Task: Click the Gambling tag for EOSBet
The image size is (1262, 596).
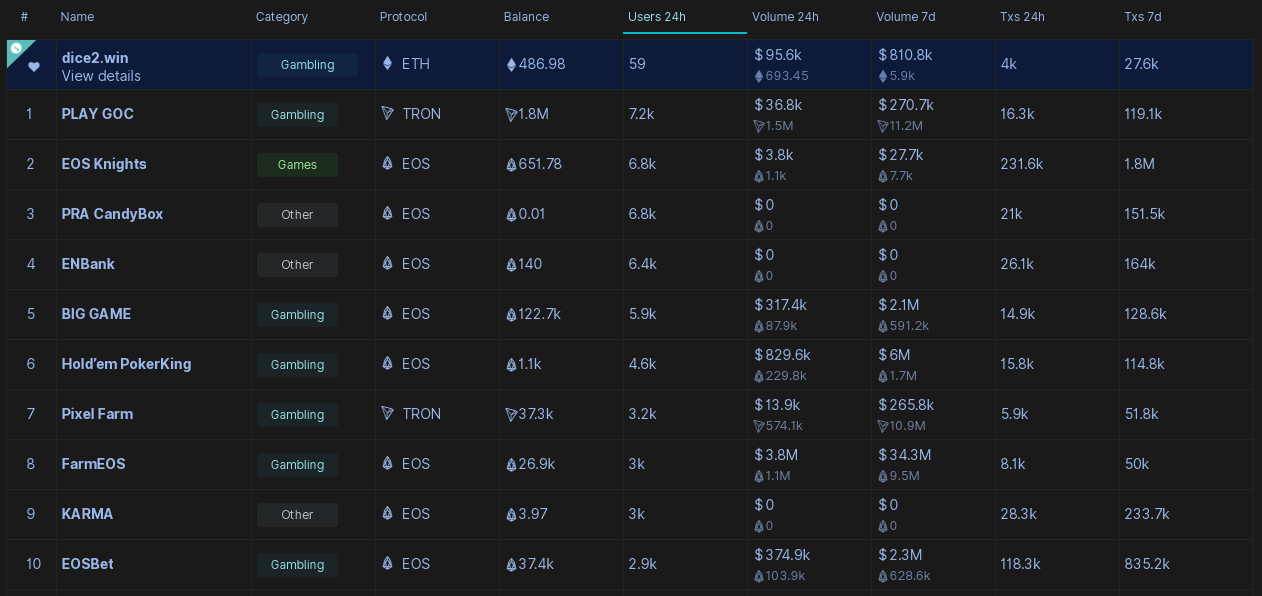Action: [297, 565]
